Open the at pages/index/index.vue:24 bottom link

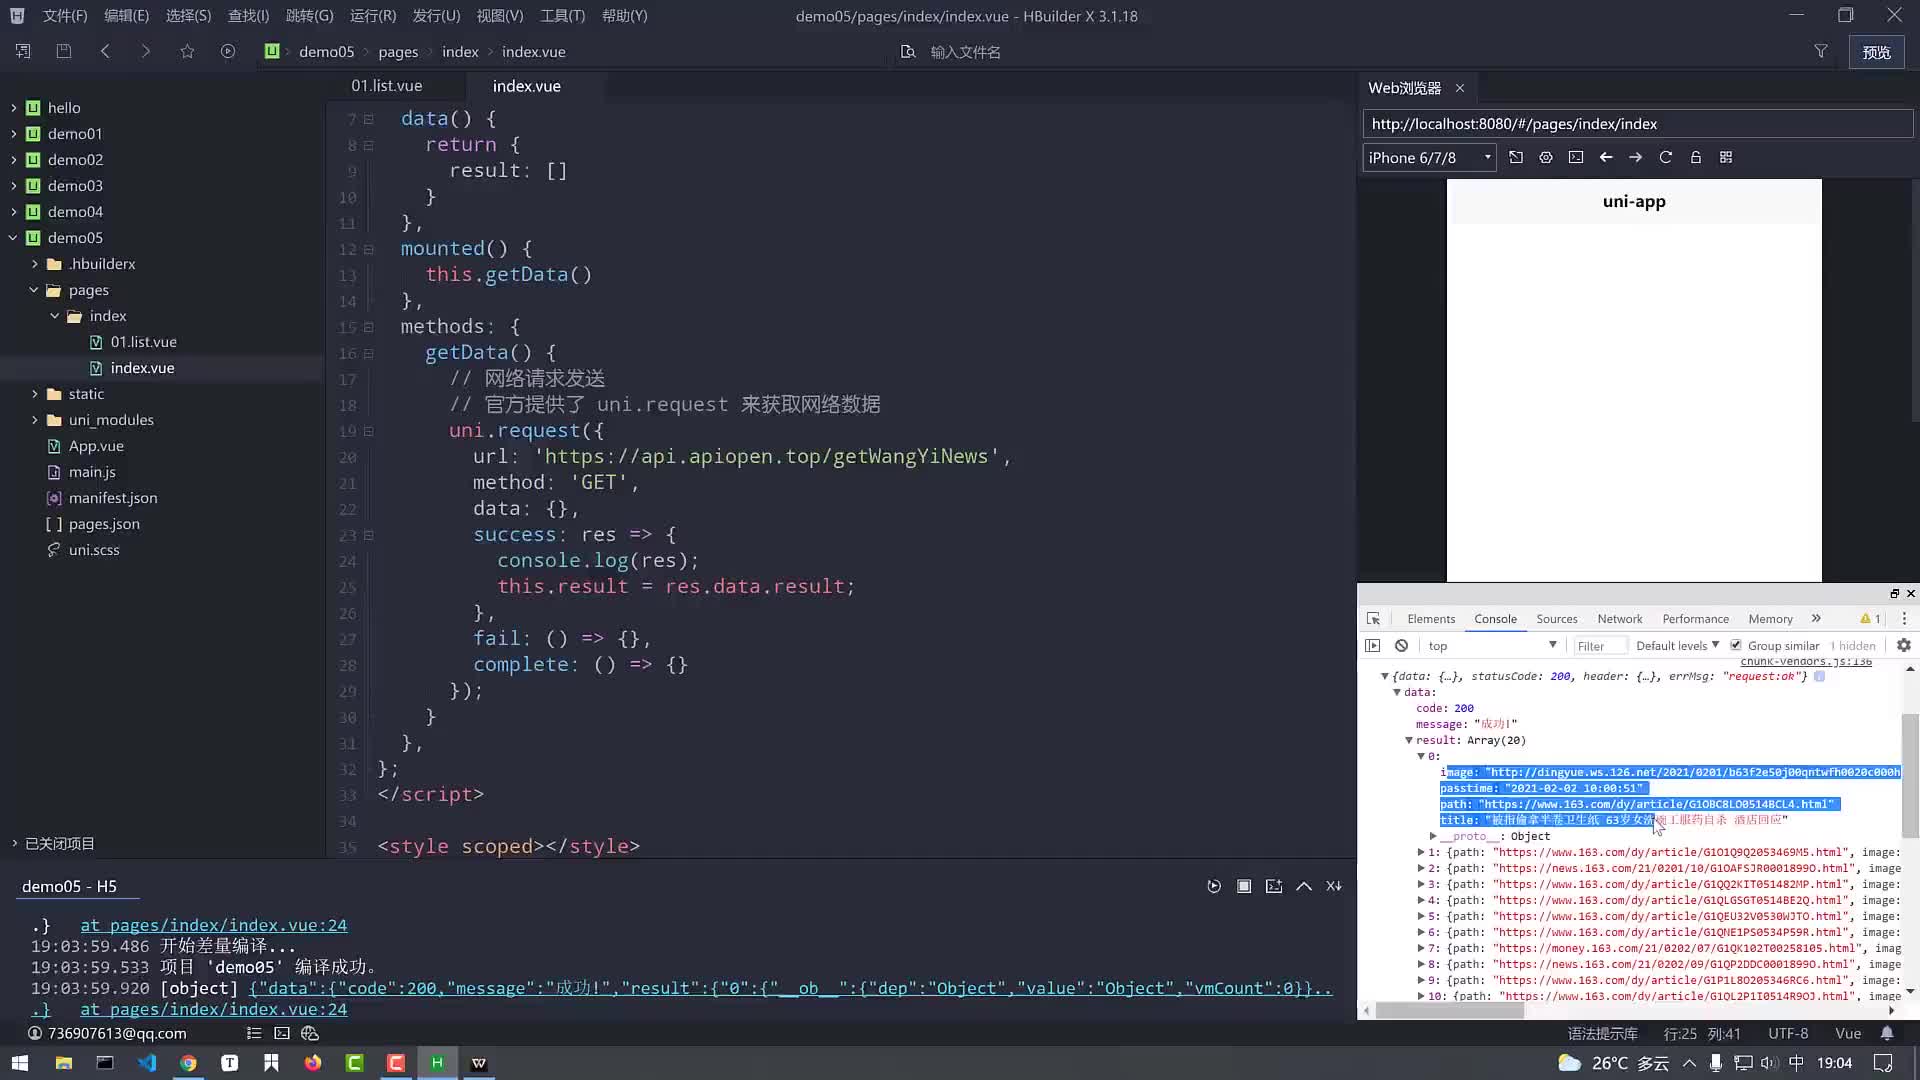pyautogui.click(x=213, y=1009)
